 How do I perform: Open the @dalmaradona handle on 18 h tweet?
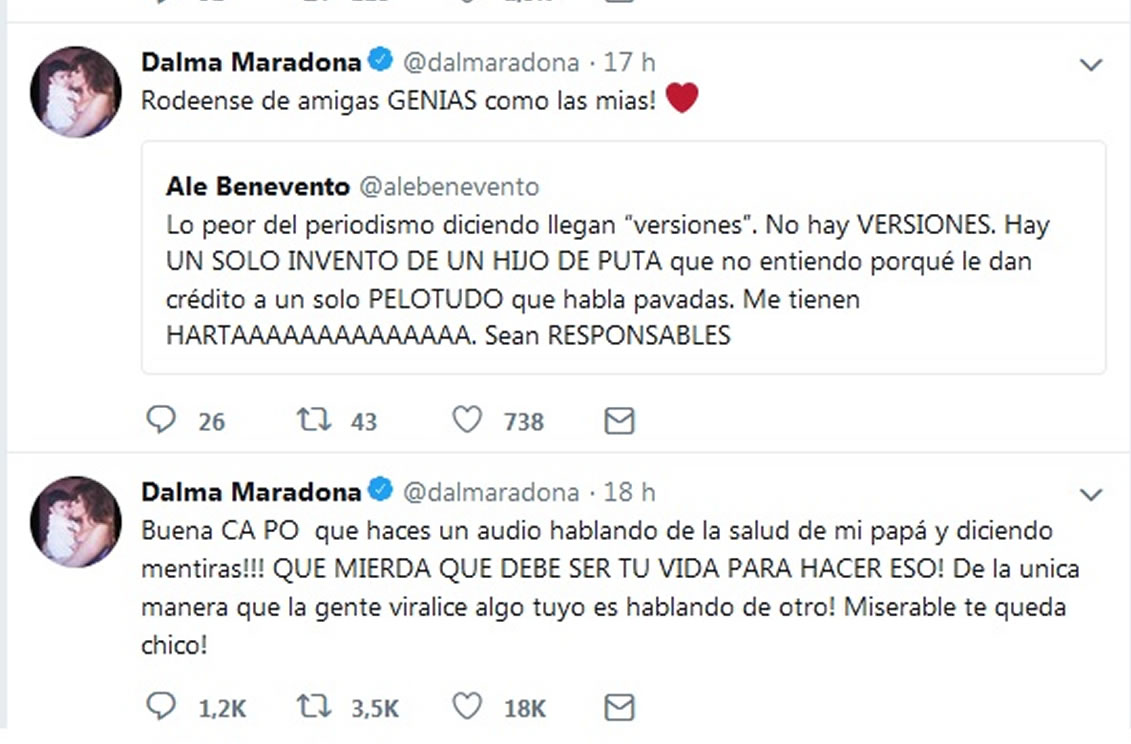[x=490, y=492]
